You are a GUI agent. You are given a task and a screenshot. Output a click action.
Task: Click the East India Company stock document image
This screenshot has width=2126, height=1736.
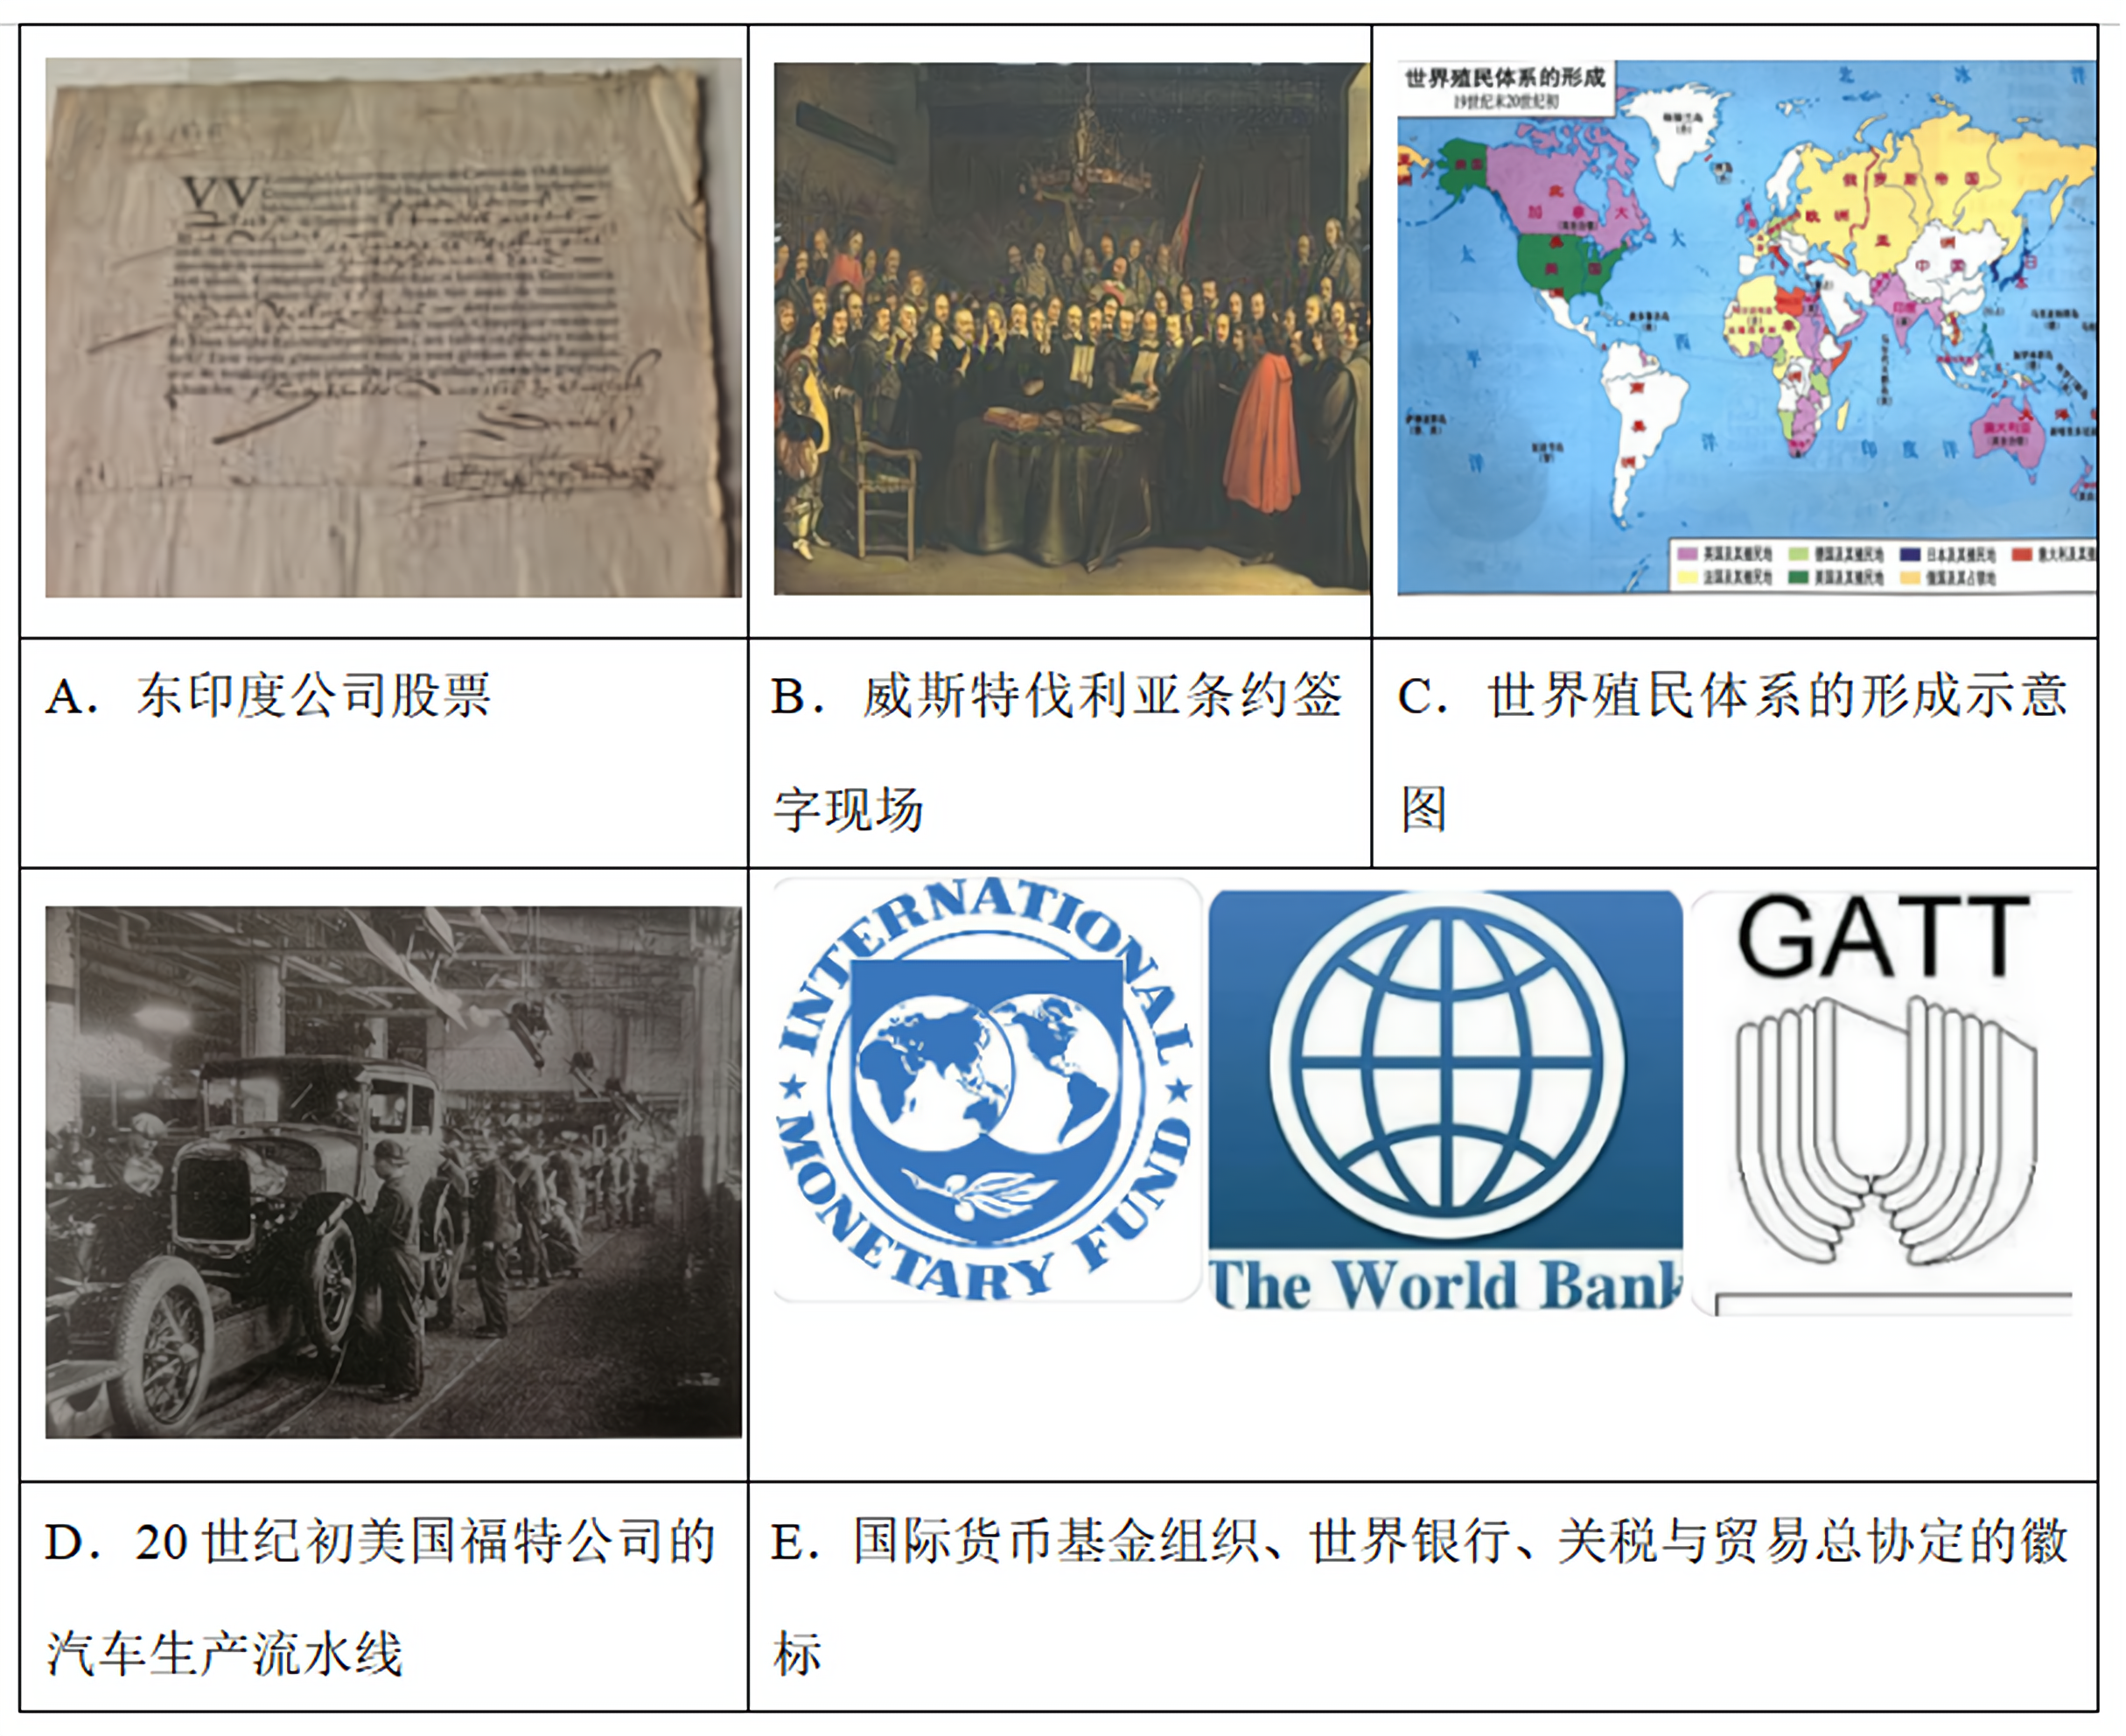point(393,328)
